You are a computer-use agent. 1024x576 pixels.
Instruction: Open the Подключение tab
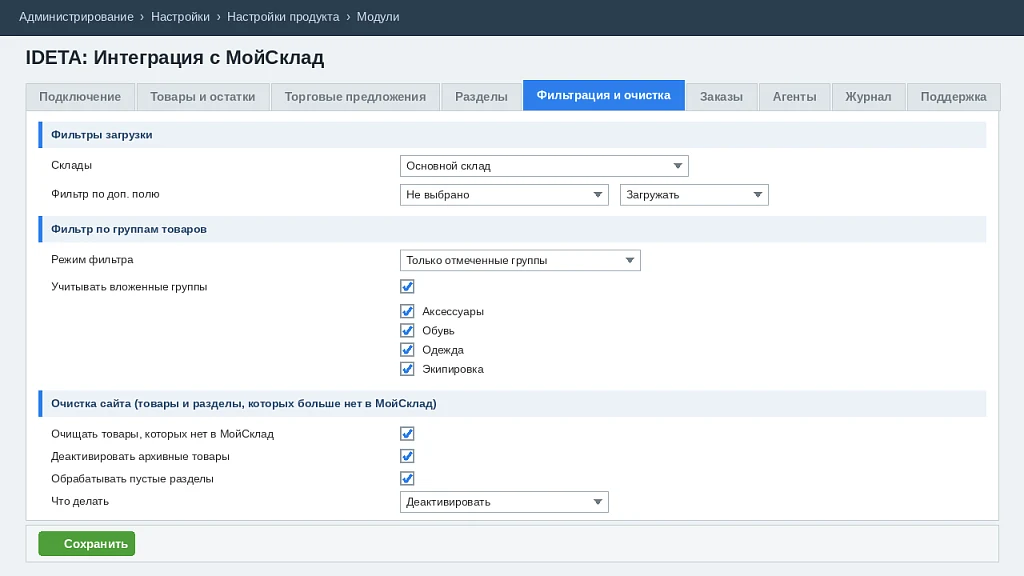point(80,97)
